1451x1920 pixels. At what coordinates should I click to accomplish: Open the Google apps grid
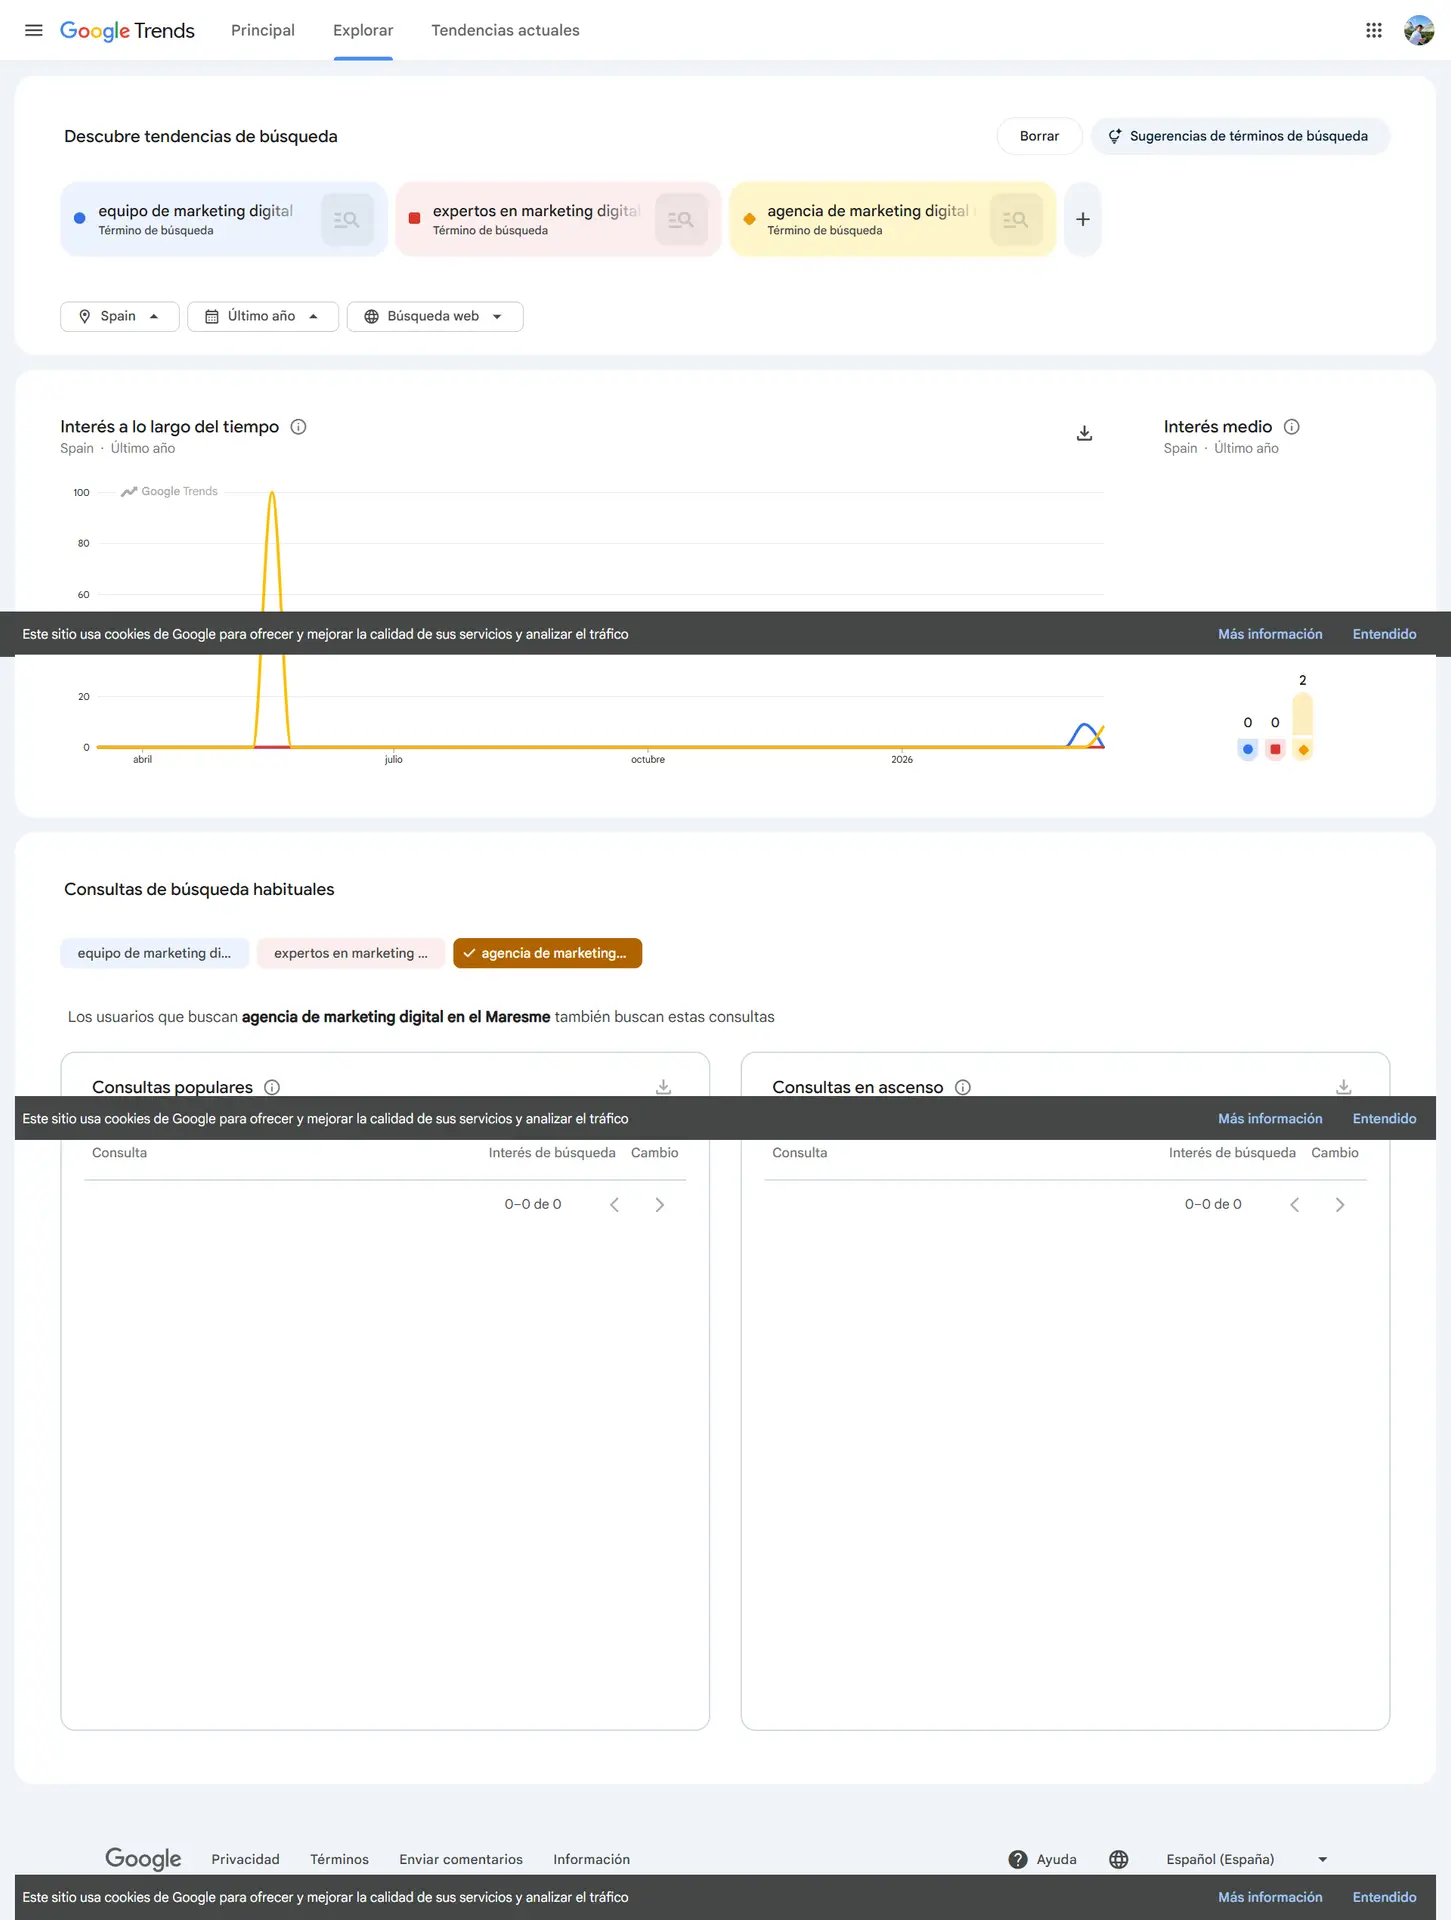coord(1373,30)
